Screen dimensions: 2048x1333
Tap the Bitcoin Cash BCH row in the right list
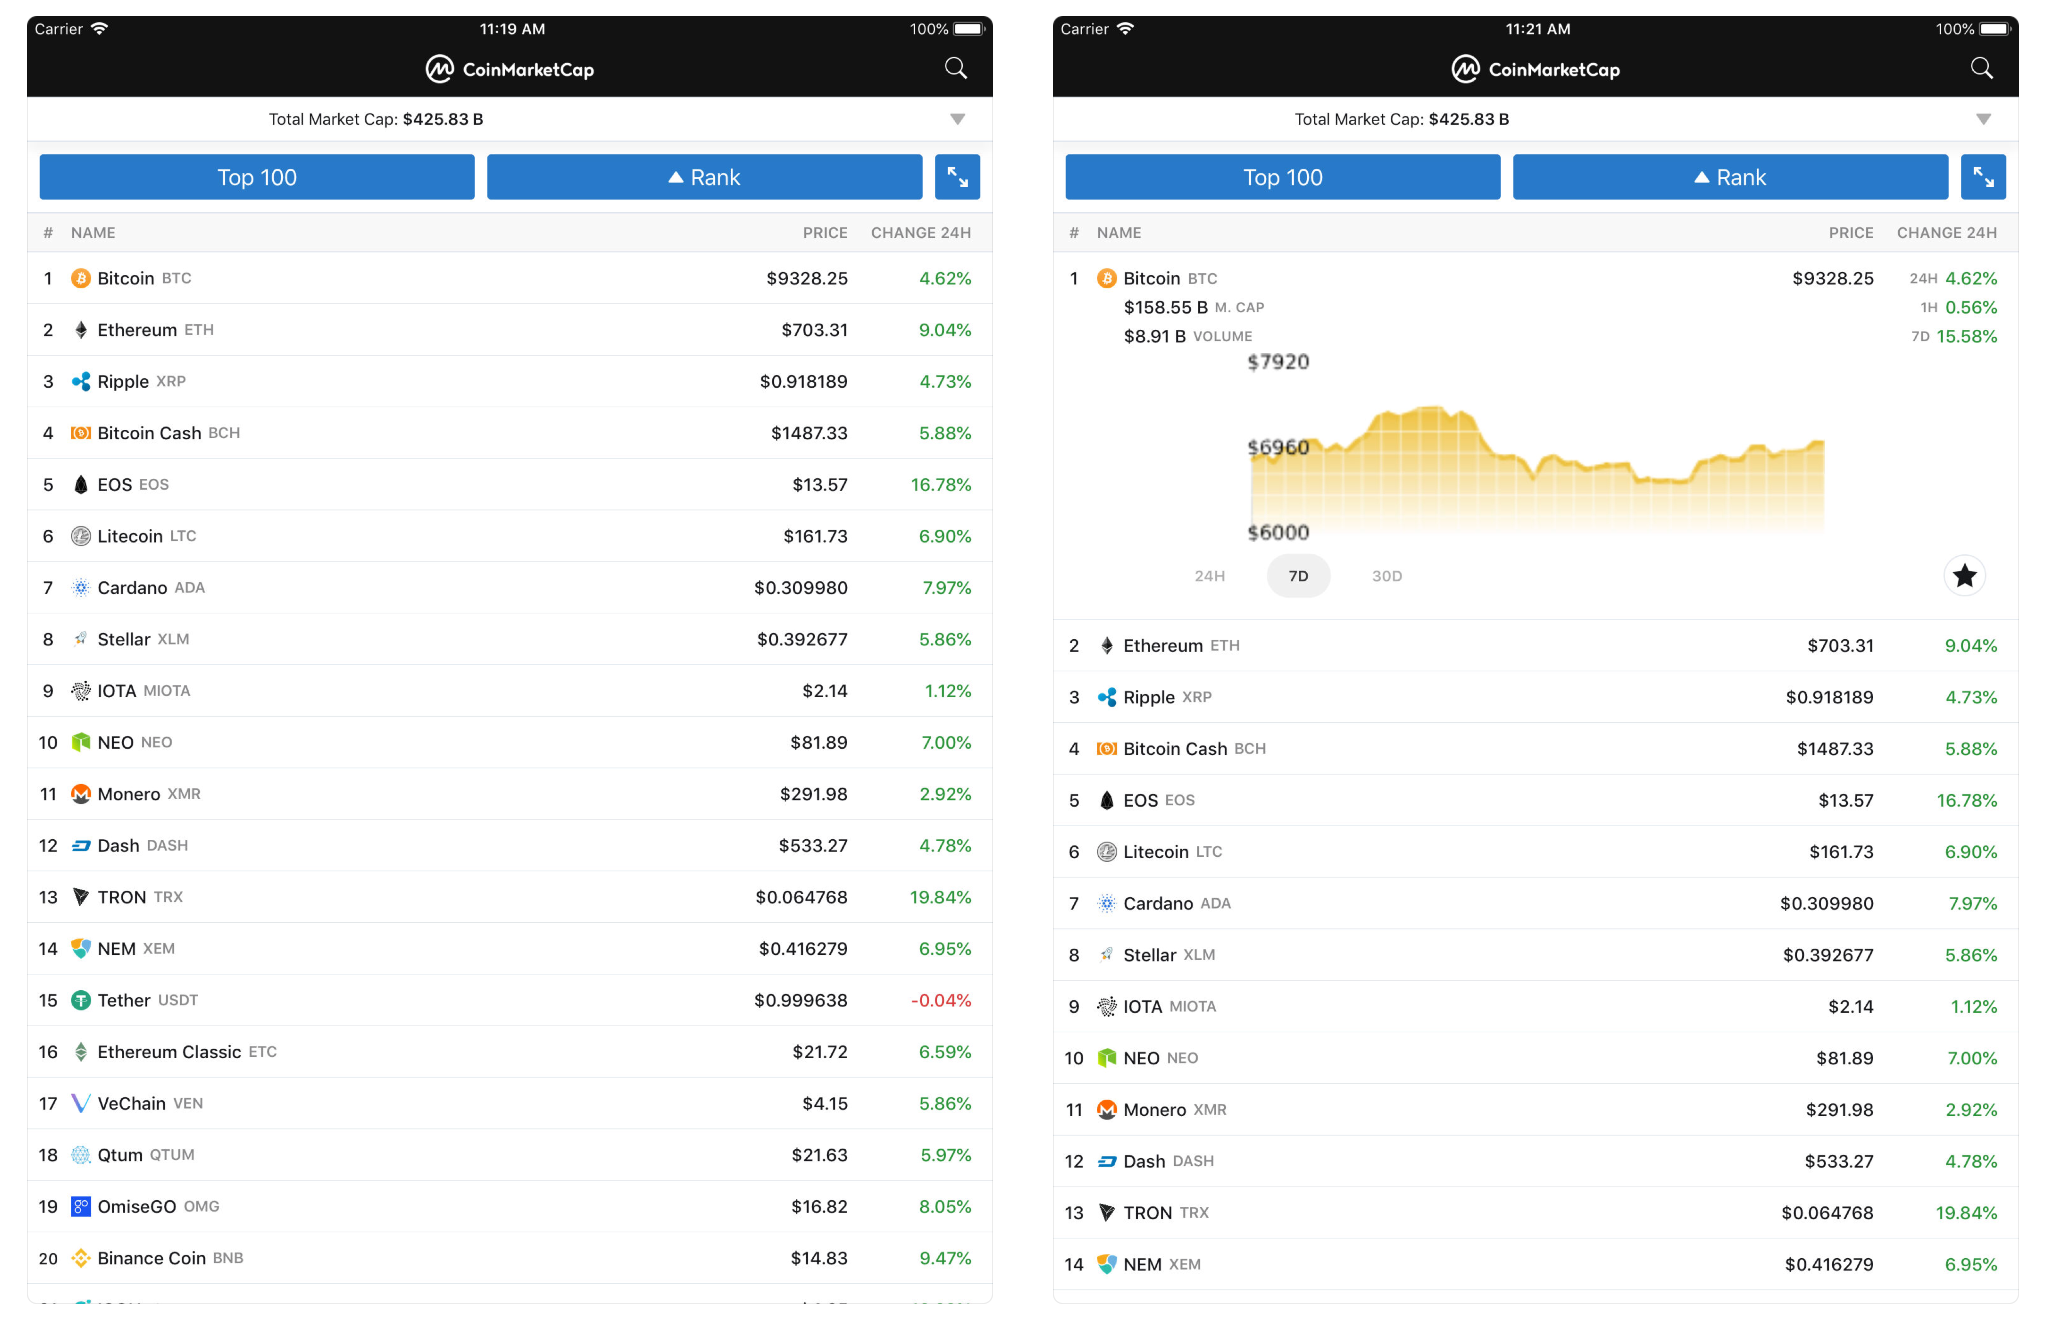pyautogui.click(x=1536, y=749)
